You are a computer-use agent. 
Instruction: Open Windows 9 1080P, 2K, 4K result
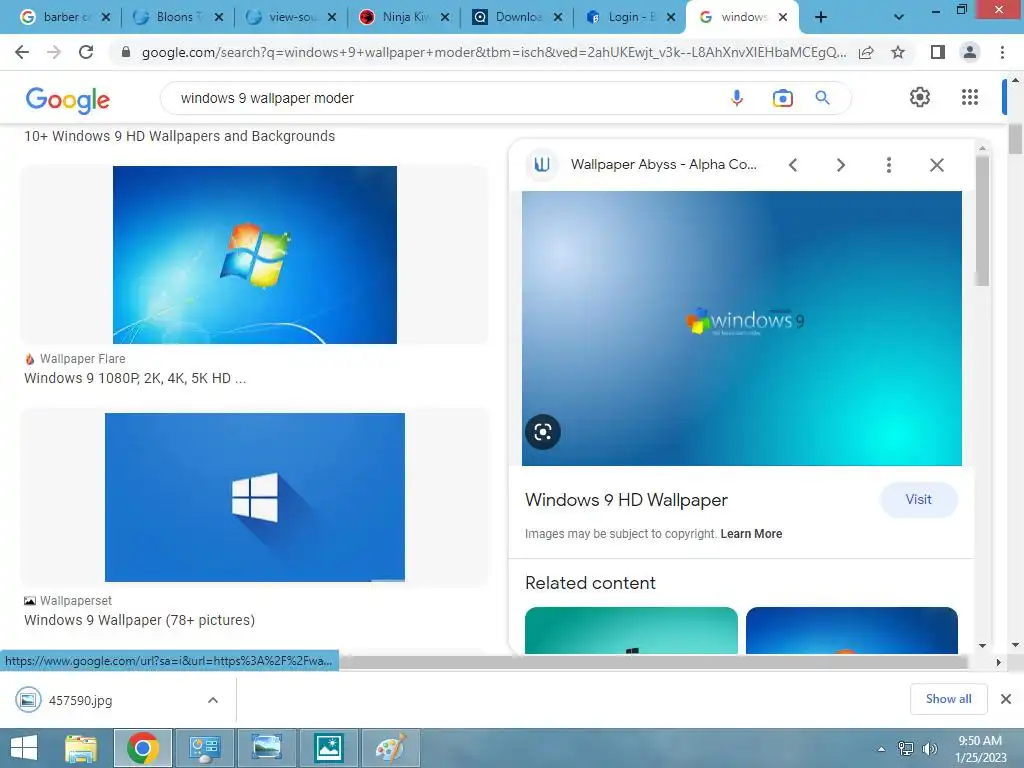[135, 378]
